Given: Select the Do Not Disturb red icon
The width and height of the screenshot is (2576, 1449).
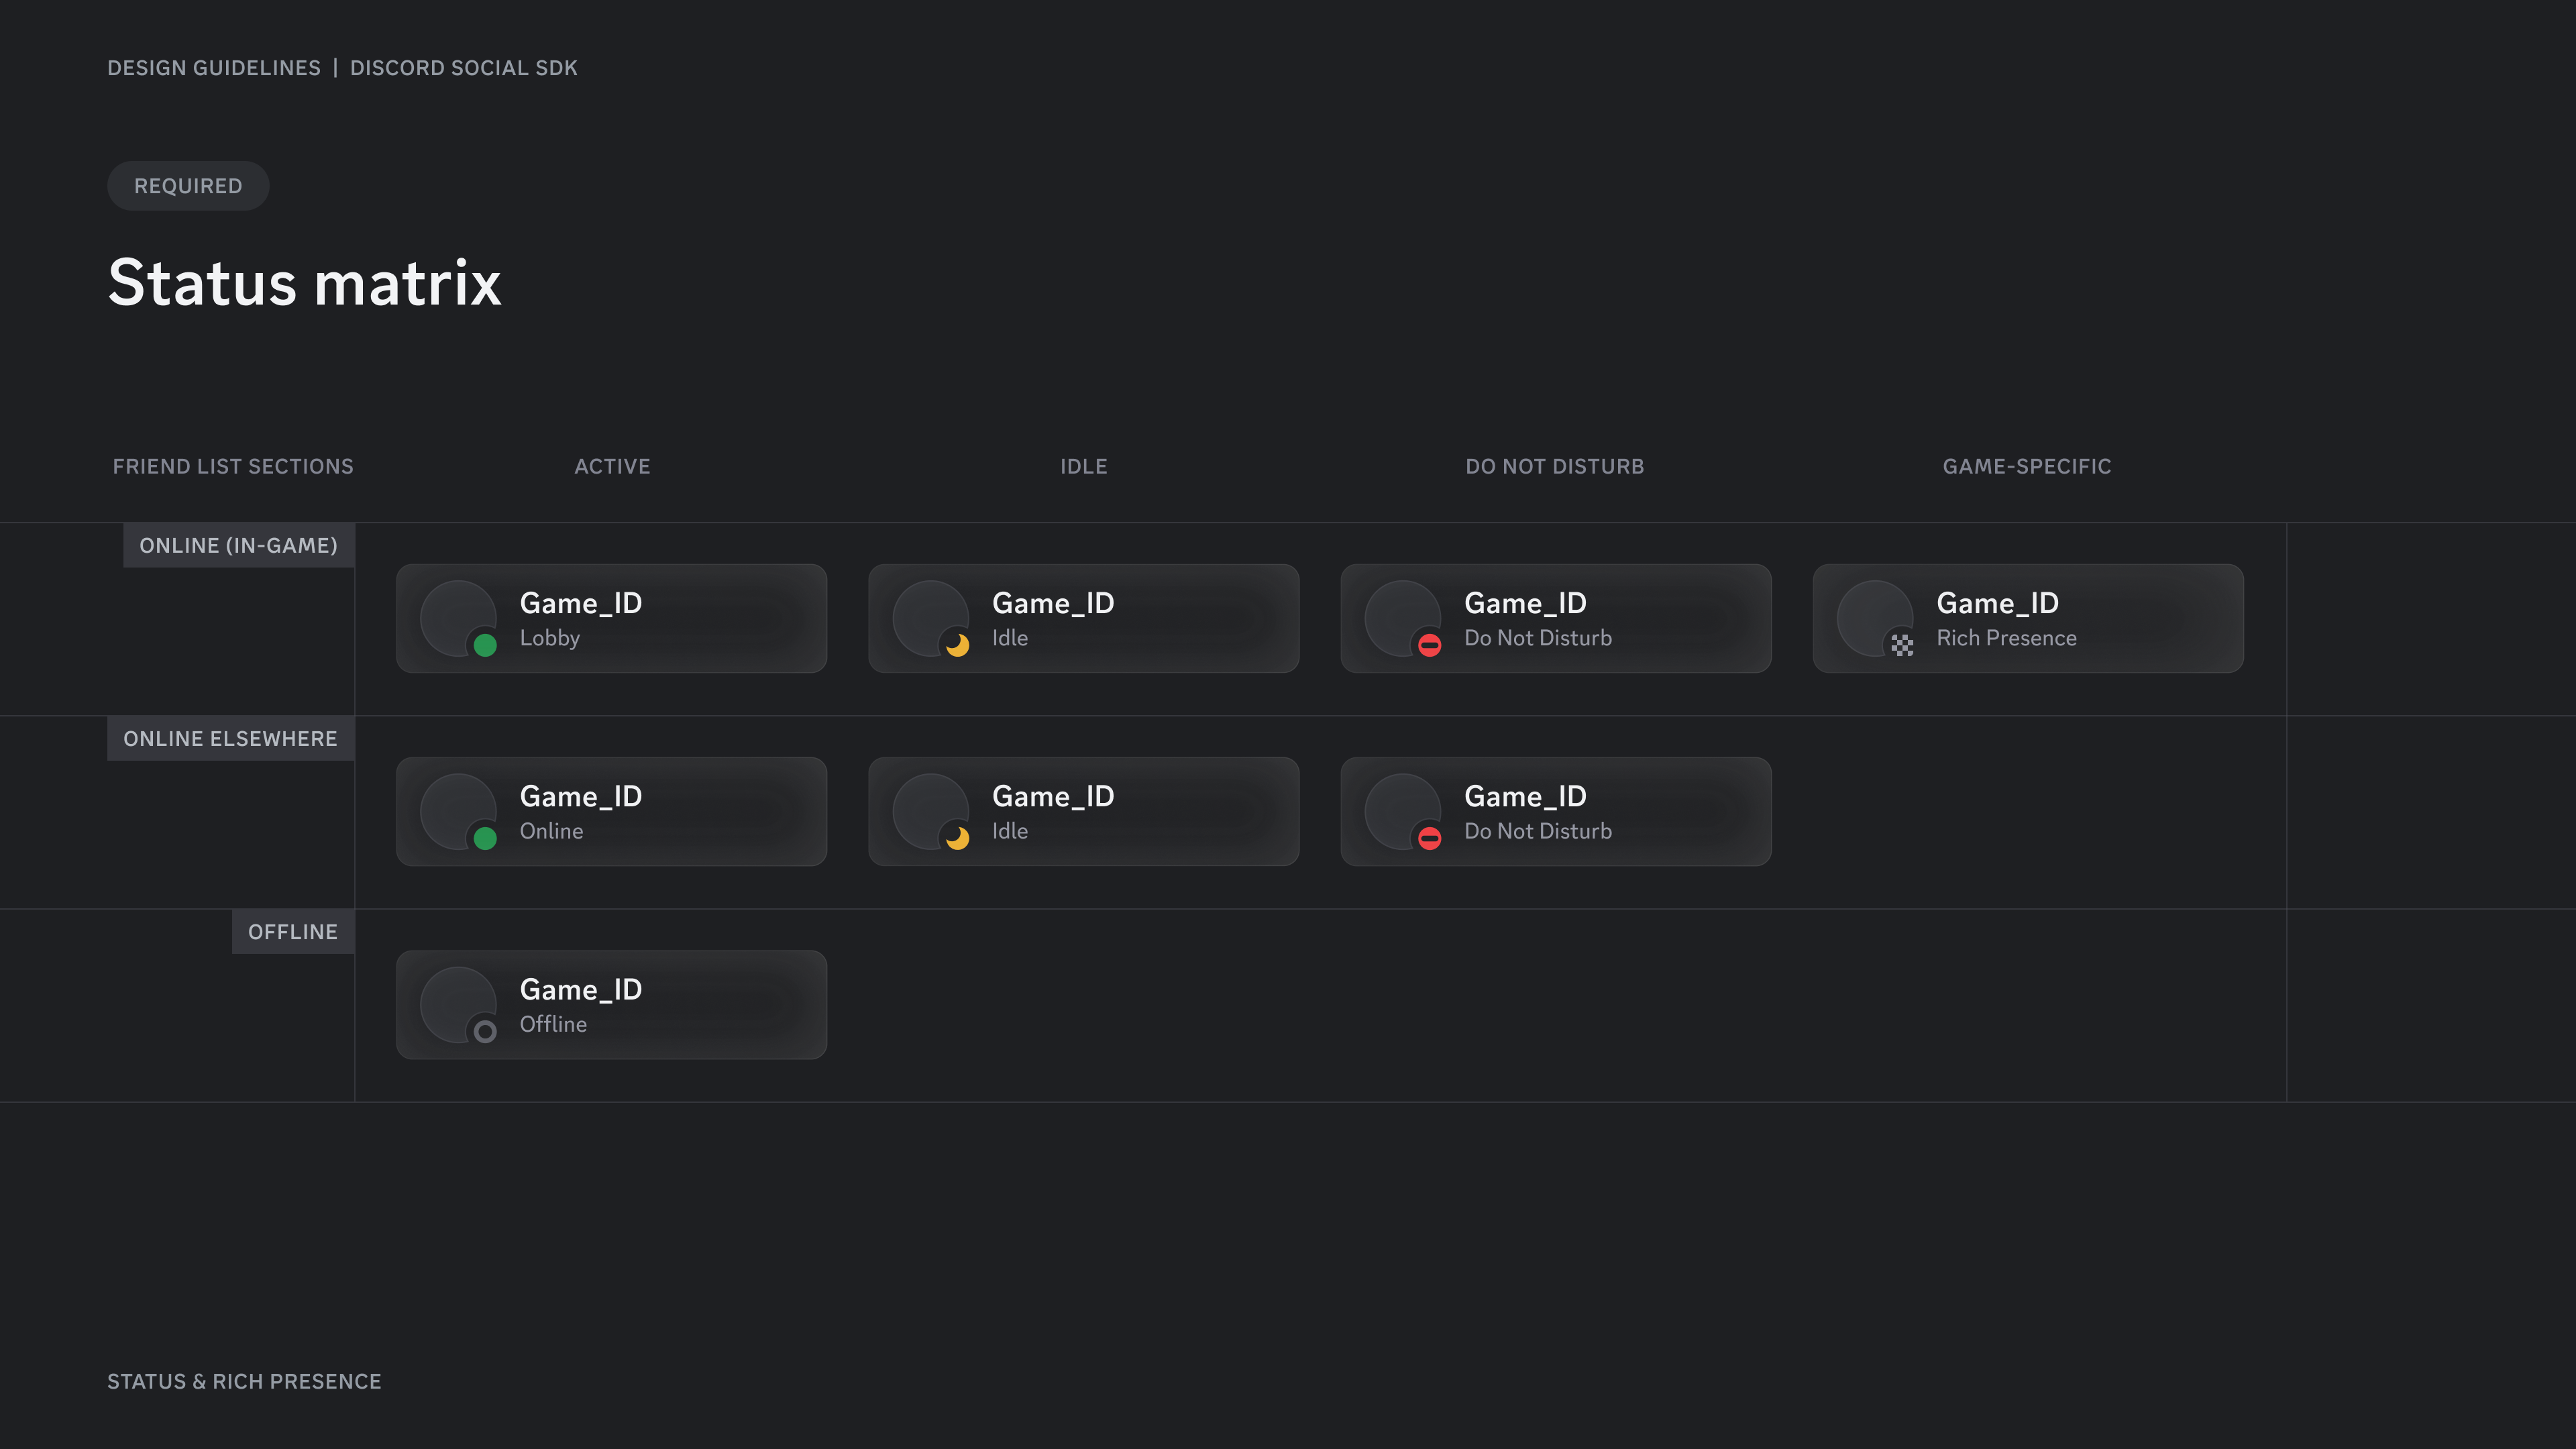Looking at the screenshot, I should 1431,646.
